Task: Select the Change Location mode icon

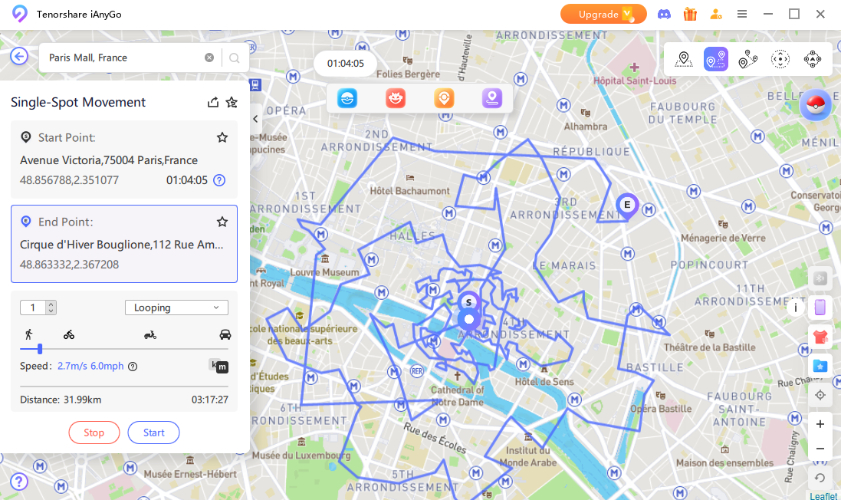Action: [x=683, y=59]
